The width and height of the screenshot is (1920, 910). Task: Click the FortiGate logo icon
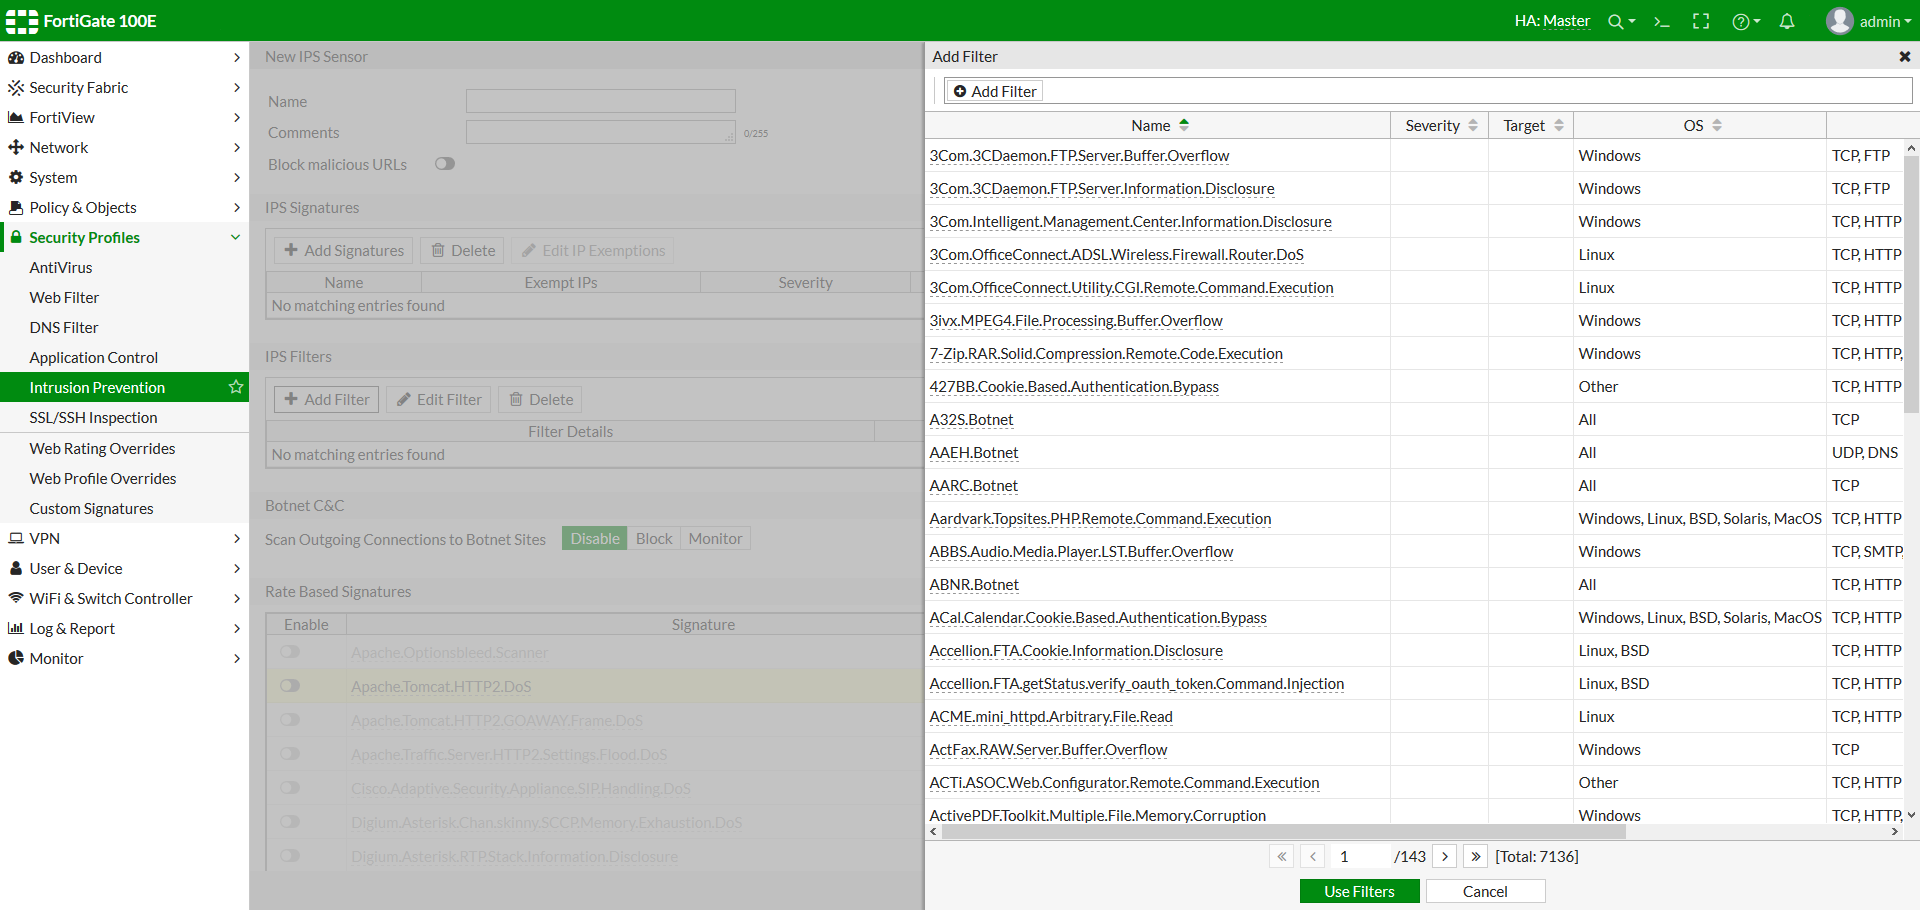tap(22, 21)
